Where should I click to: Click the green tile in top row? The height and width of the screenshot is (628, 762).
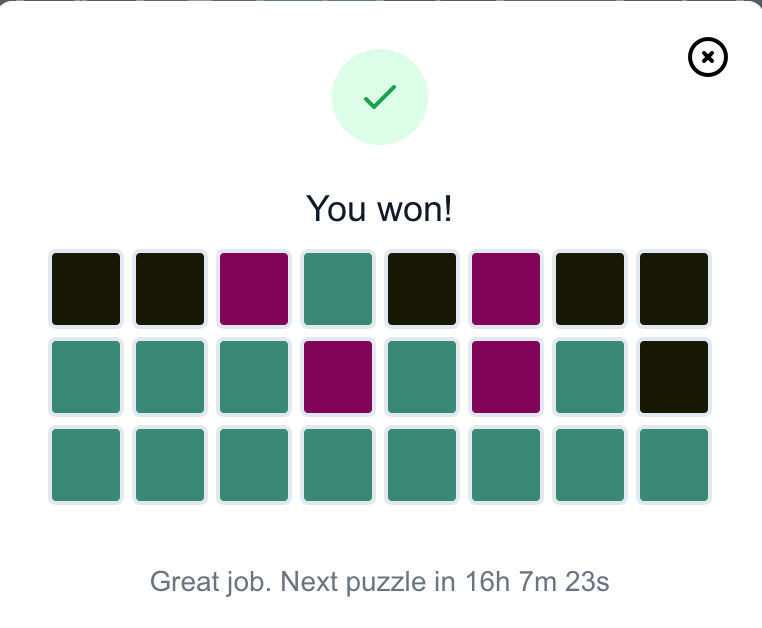tap(338, 289)
